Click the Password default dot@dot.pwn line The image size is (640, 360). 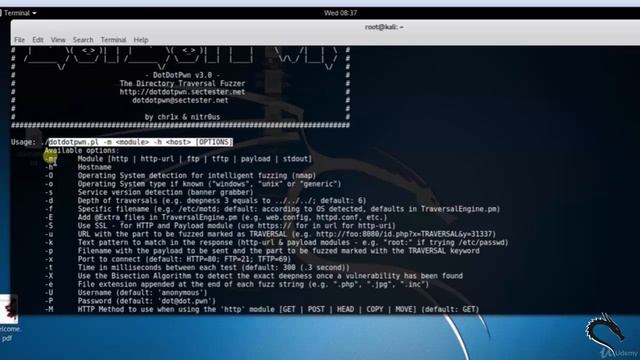(130, 301)
